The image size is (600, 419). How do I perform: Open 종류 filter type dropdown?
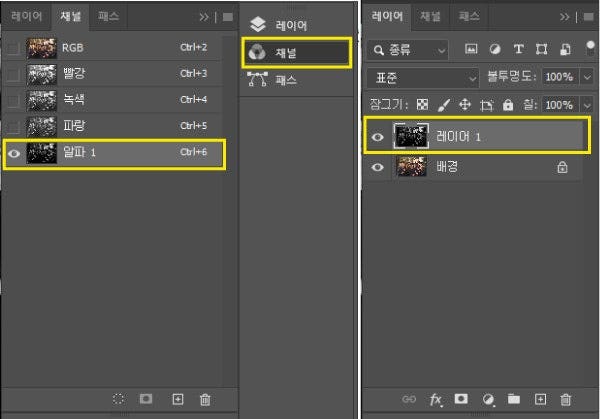(407, 50)
